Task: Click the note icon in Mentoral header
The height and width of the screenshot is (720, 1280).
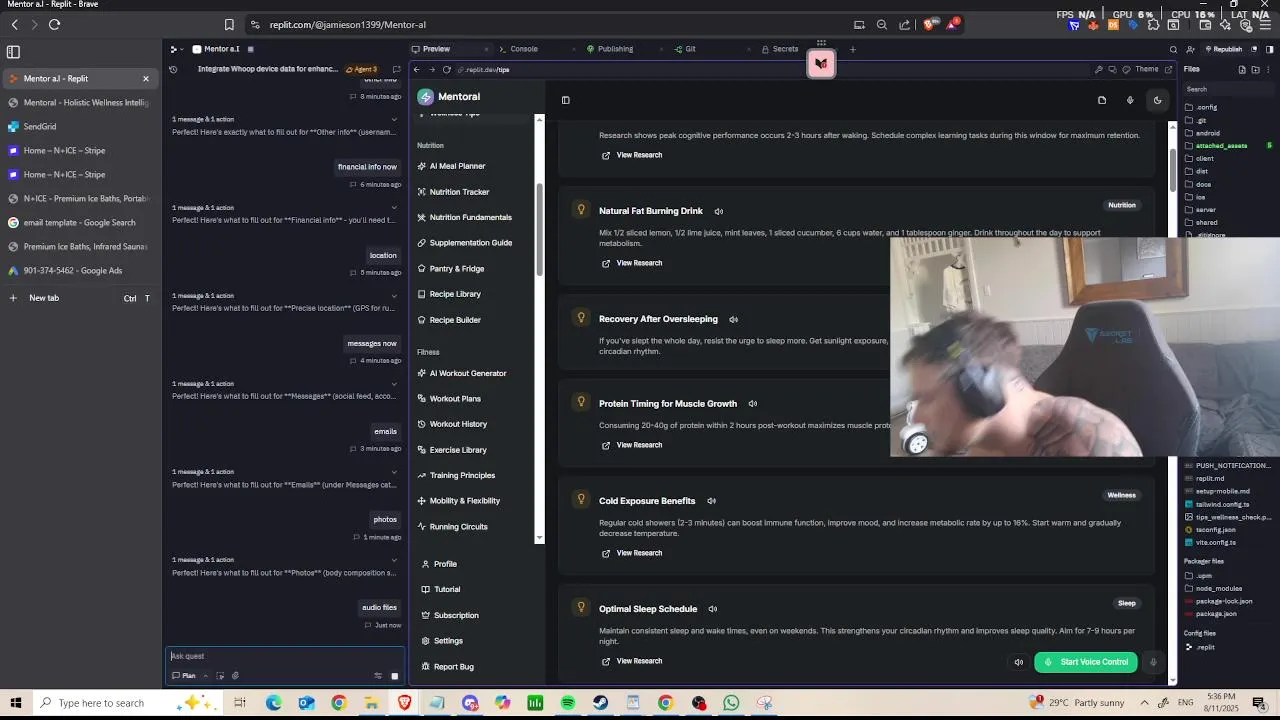Action: 1102,100
